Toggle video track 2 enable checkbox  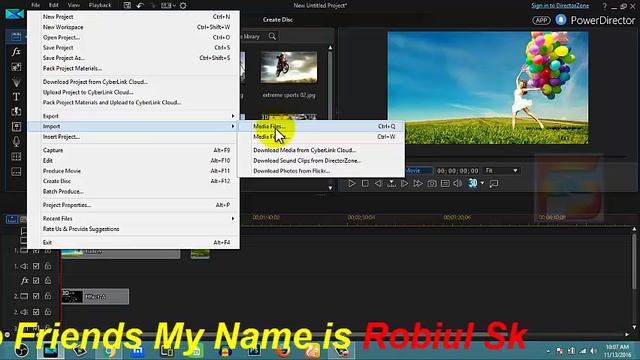pyautogui.click(x=36, y=296)
